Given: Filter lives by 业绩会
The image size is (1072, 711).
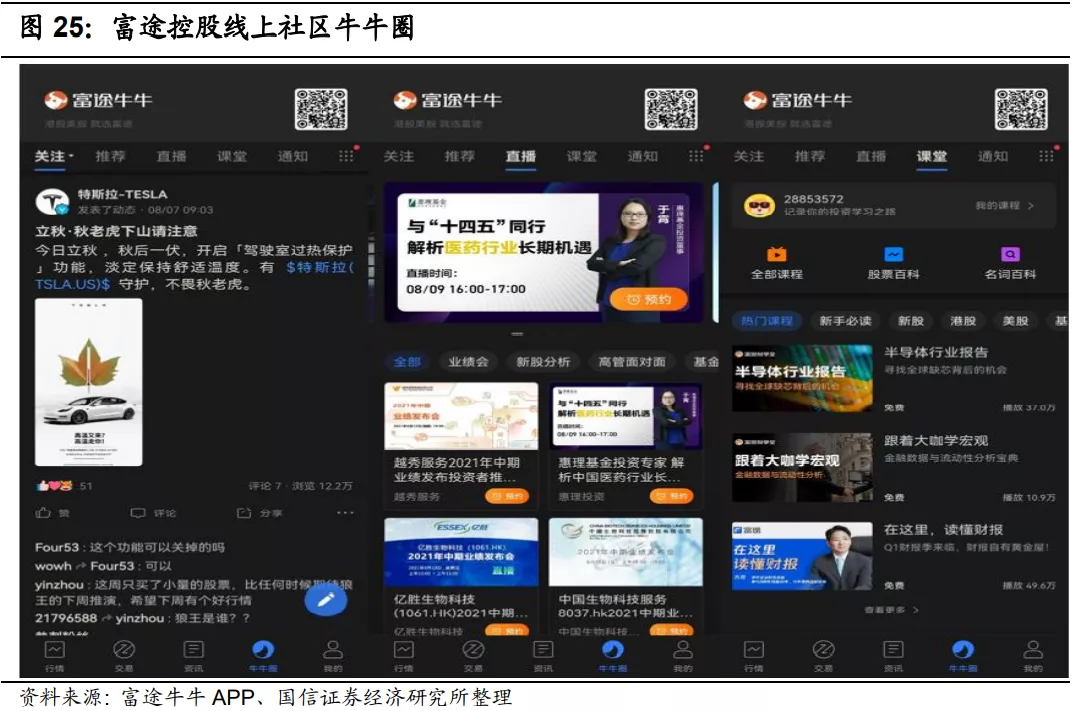Looking at the screenshot, I should pos(468,362).
